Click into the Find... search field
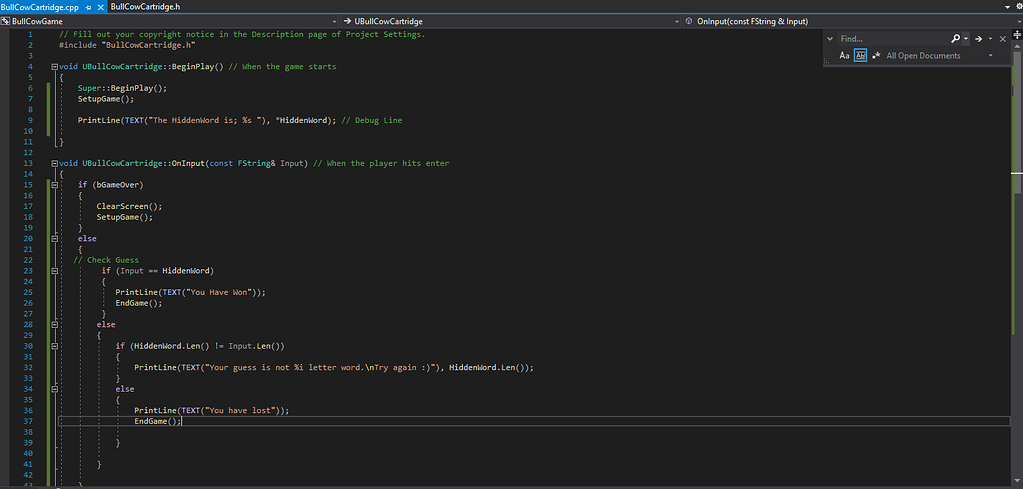The image size is (1023, 489). point(893,39)
